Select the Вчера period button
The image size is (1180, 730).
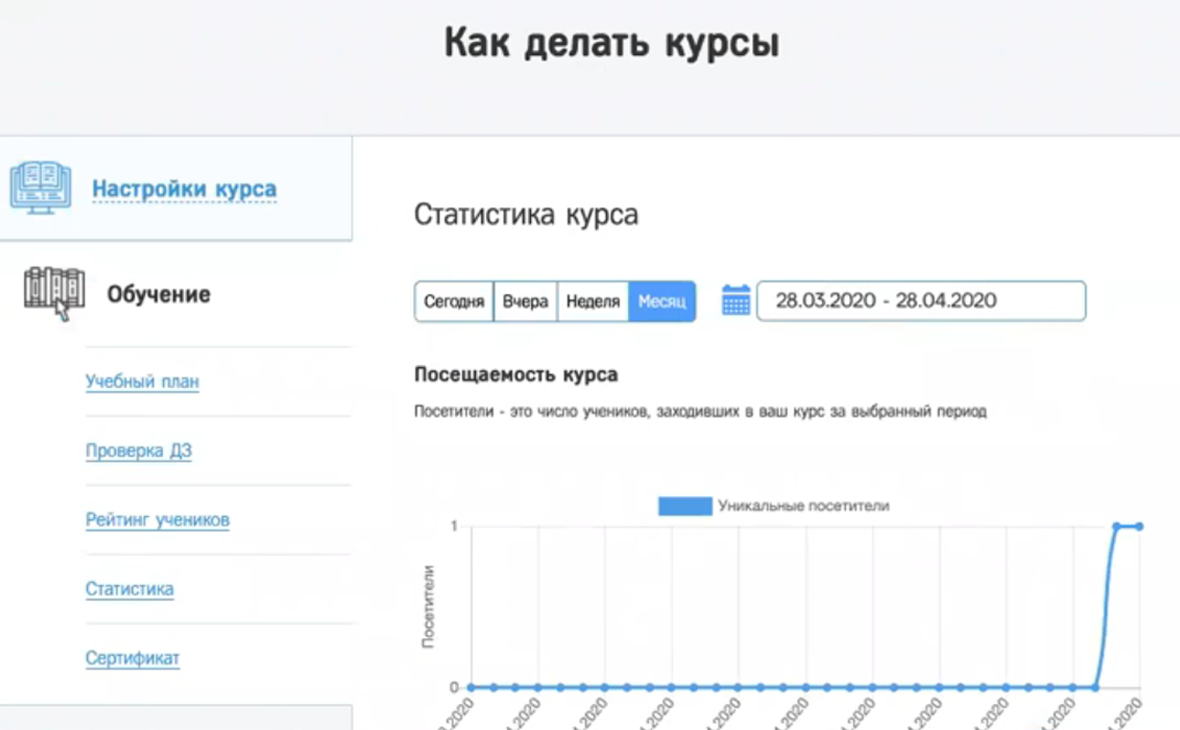[x=525, y=301]
